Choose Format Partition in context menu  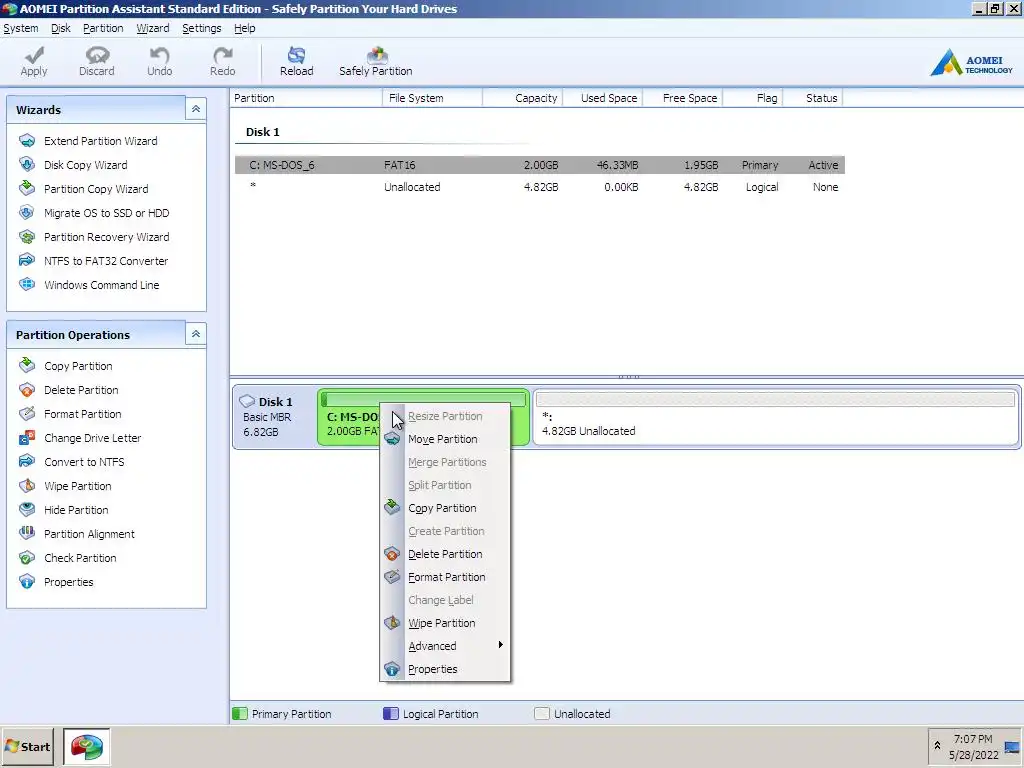pos(445,577)
